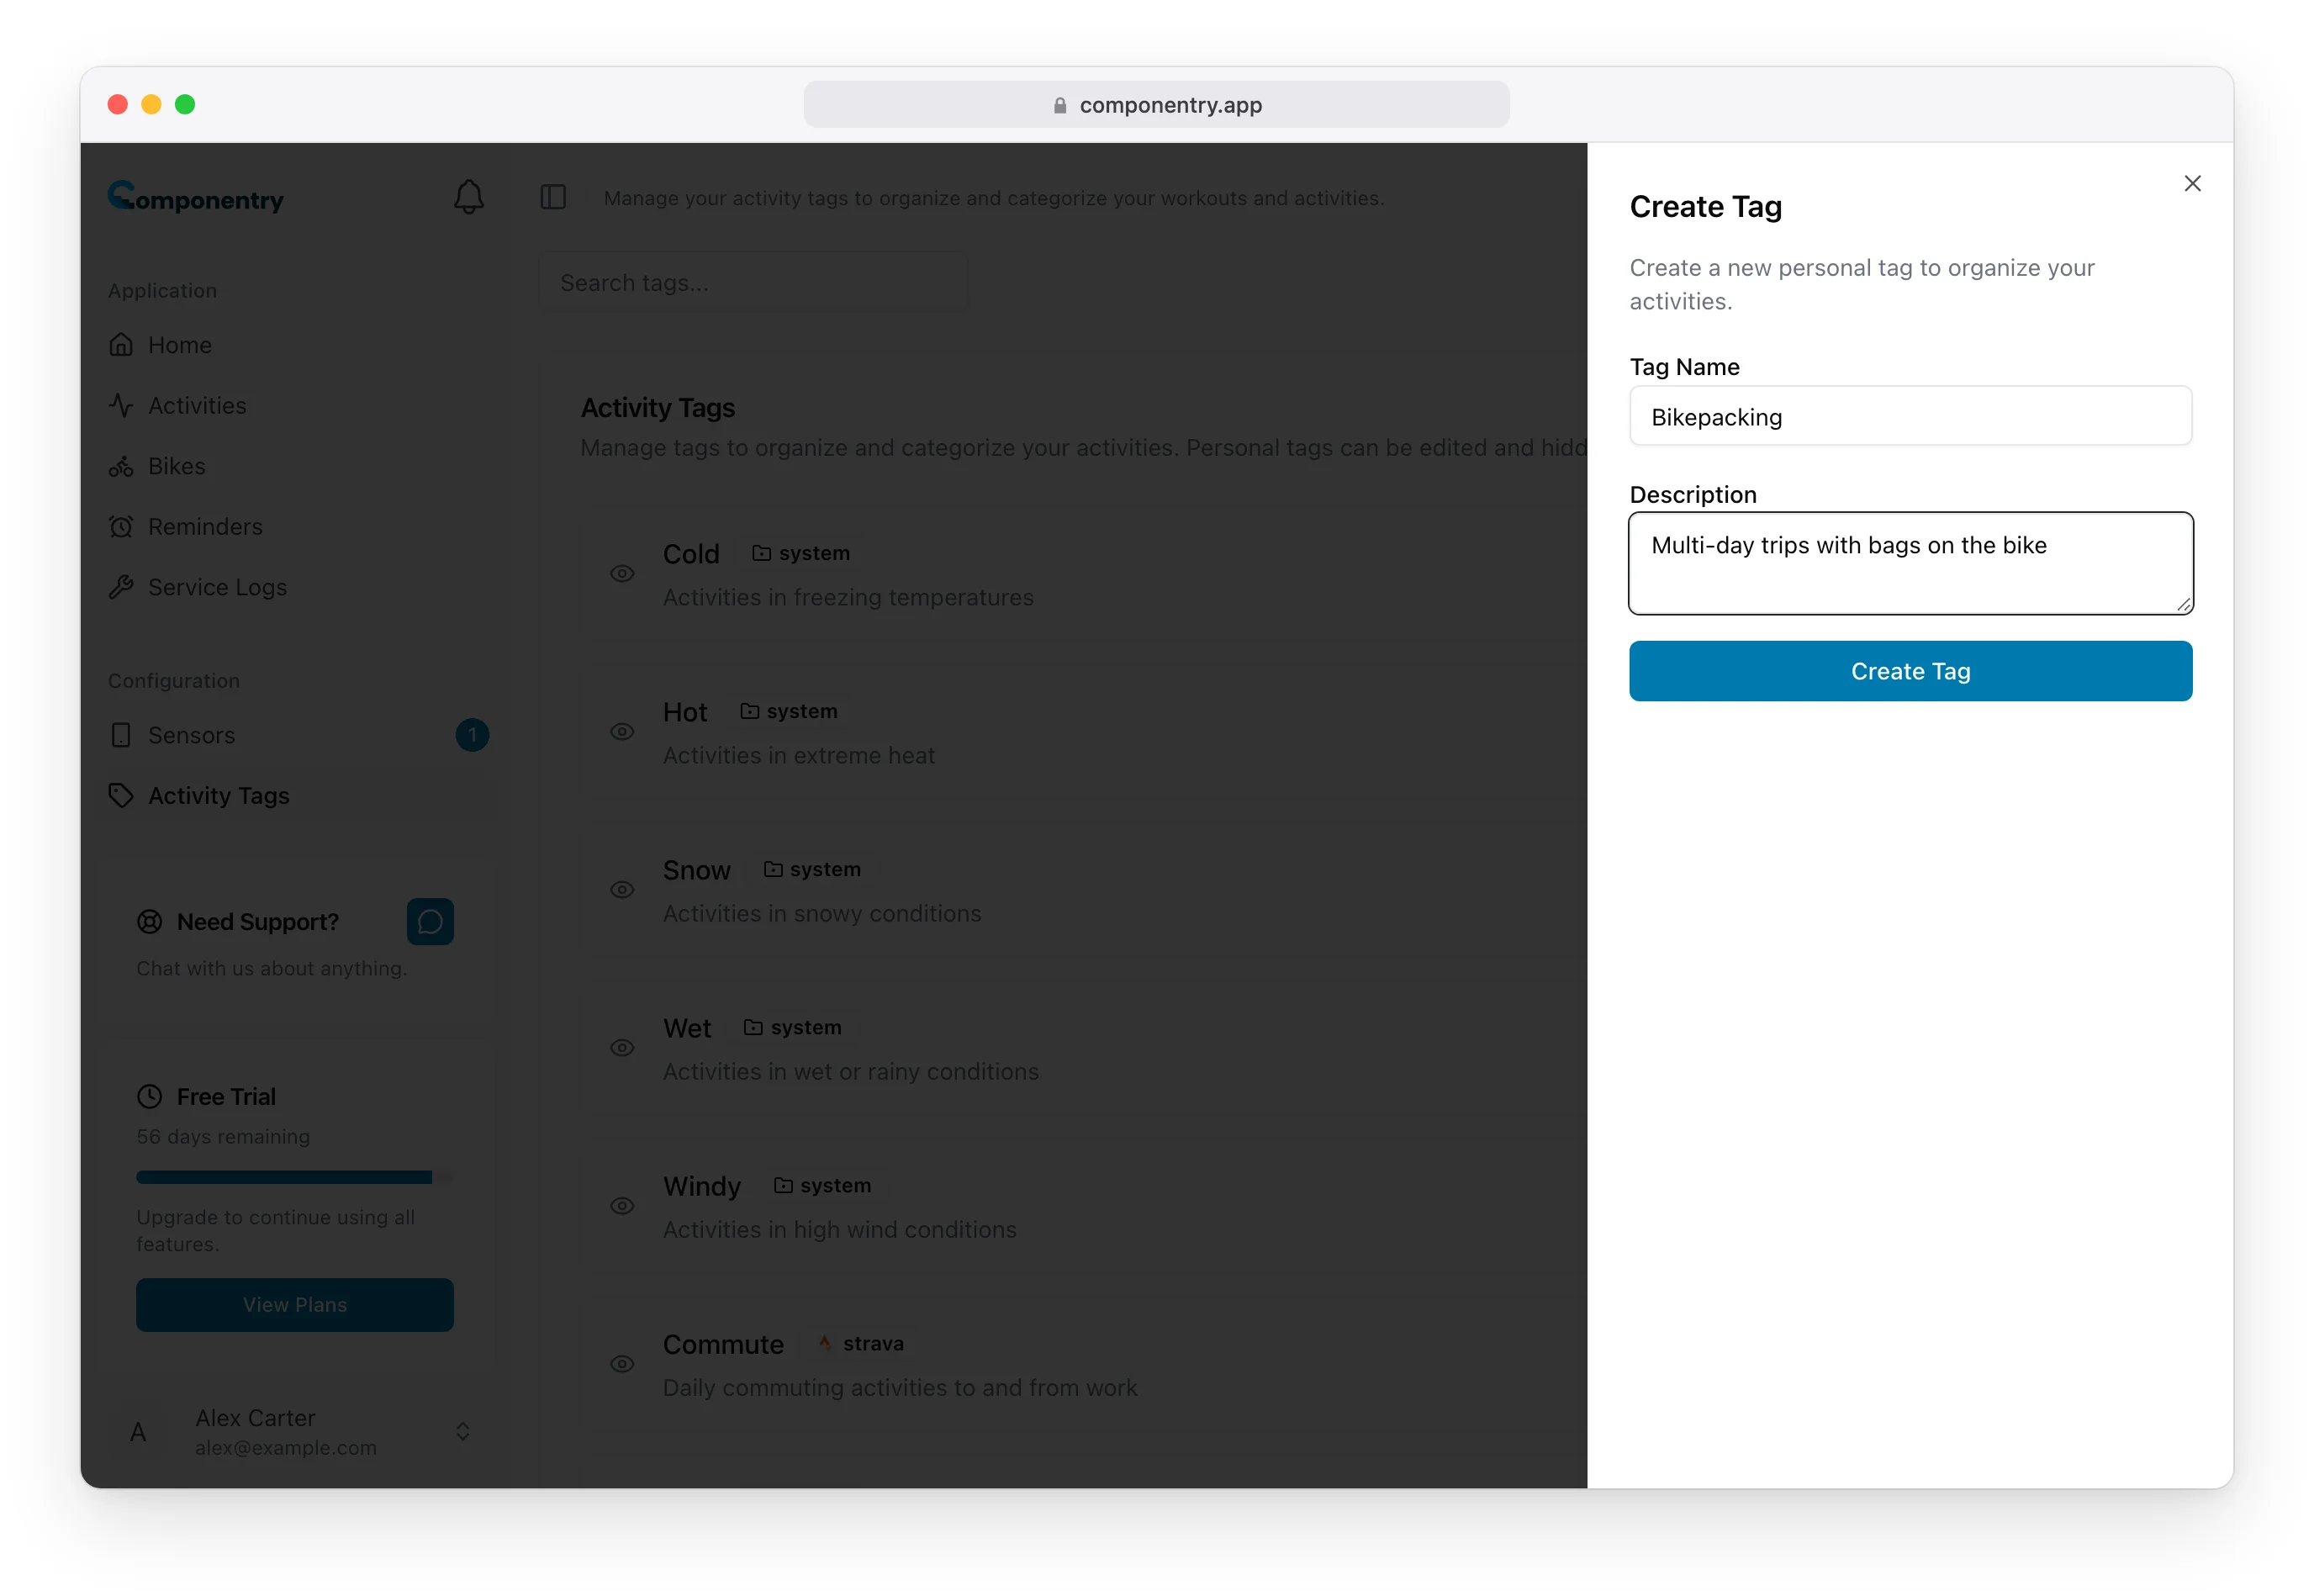Toggle visibility of the Commute tag
Screen dimensions: 2314x1596
pos(622,1363)
